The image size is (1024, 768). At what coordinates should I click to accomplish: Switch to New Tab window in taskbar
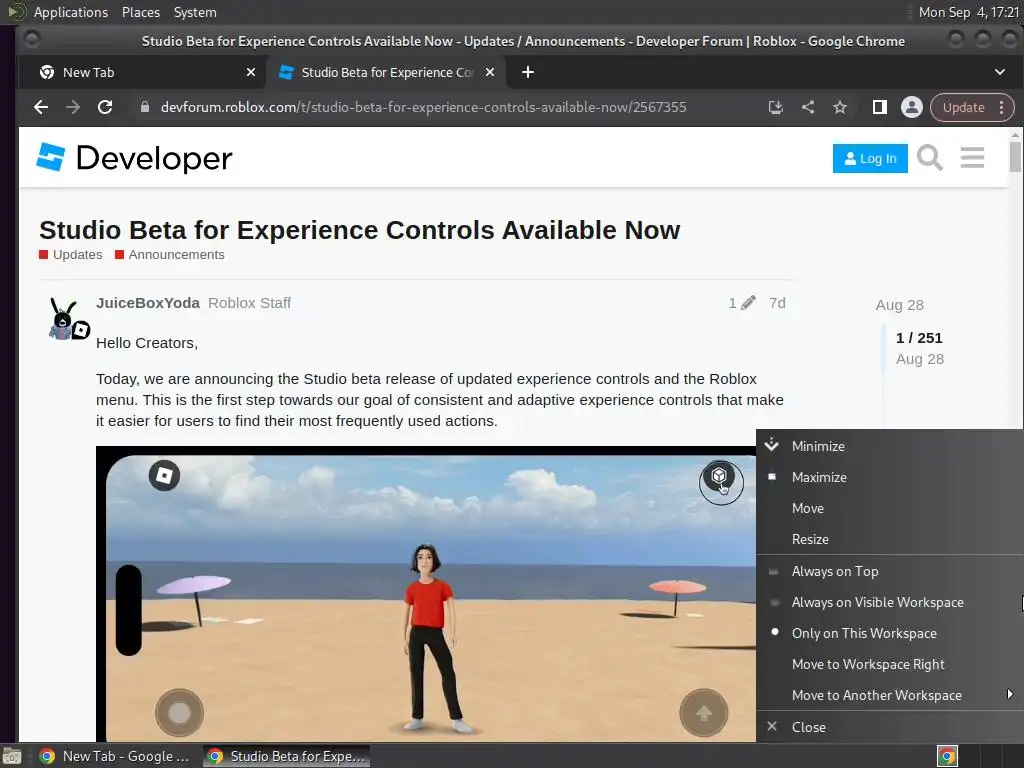[115, 756]
